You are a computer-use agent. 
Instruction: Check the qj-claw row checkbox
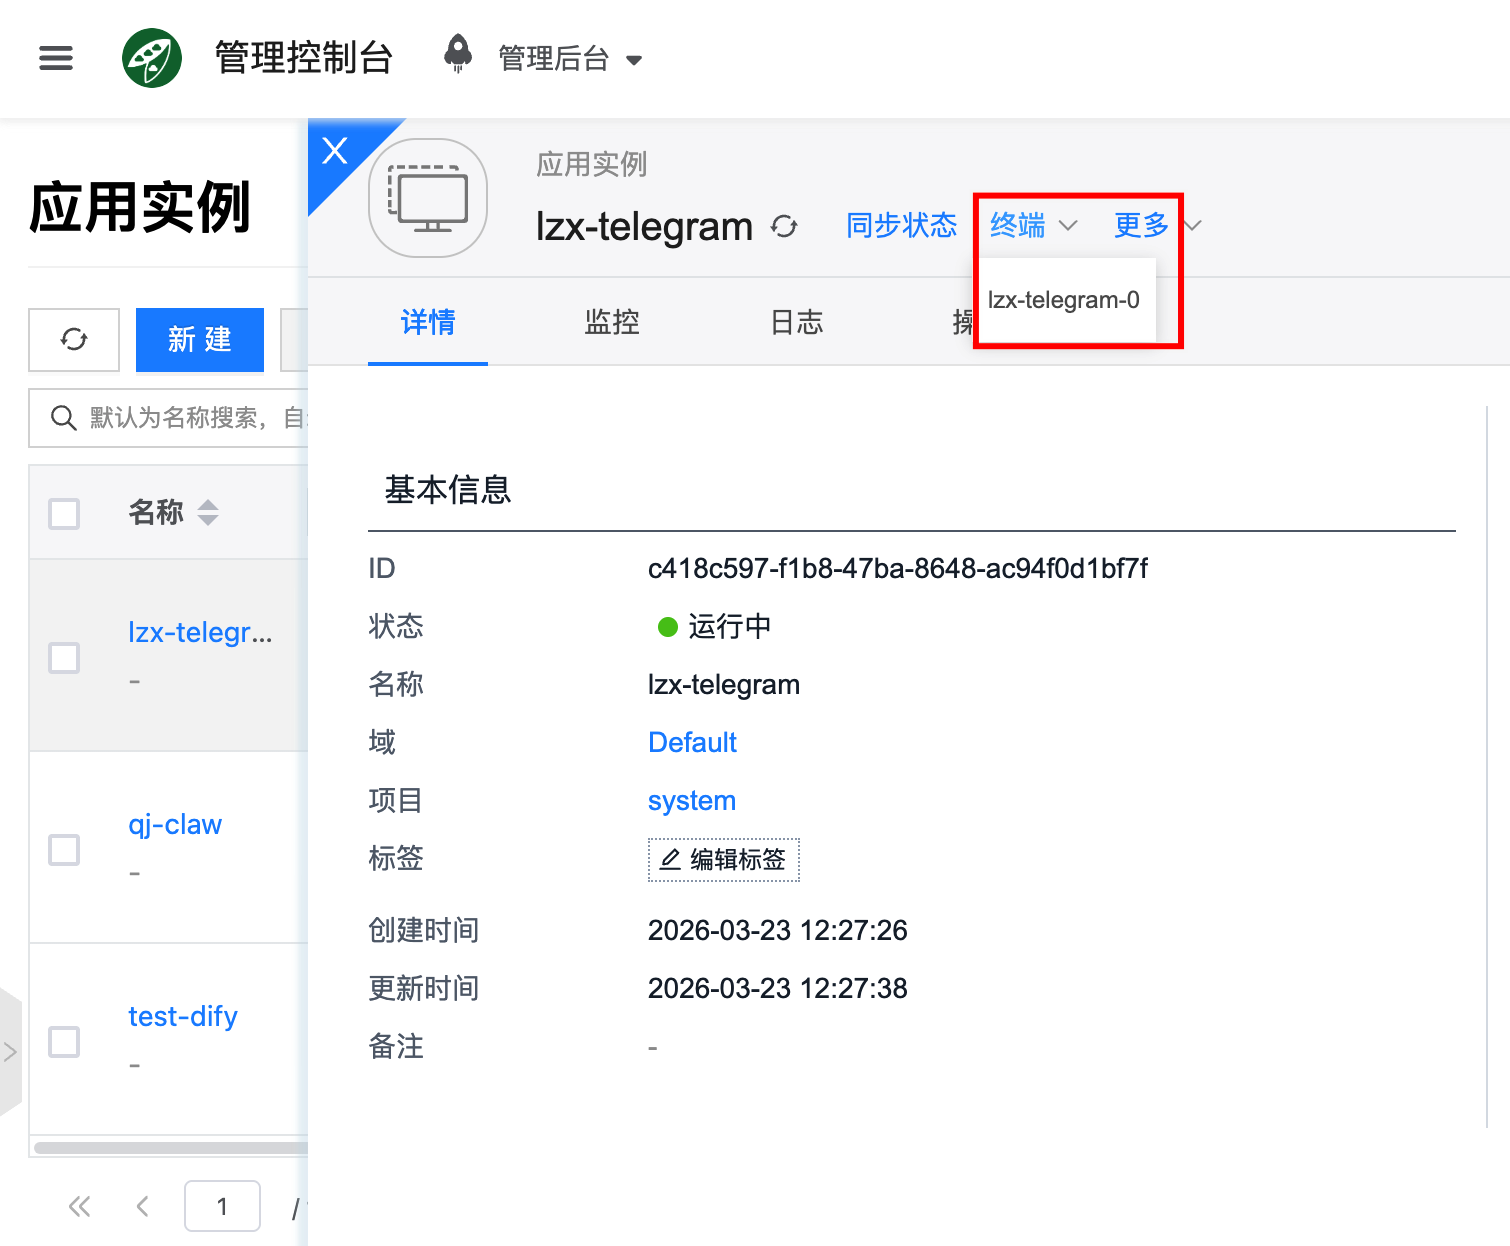[65, 849]
